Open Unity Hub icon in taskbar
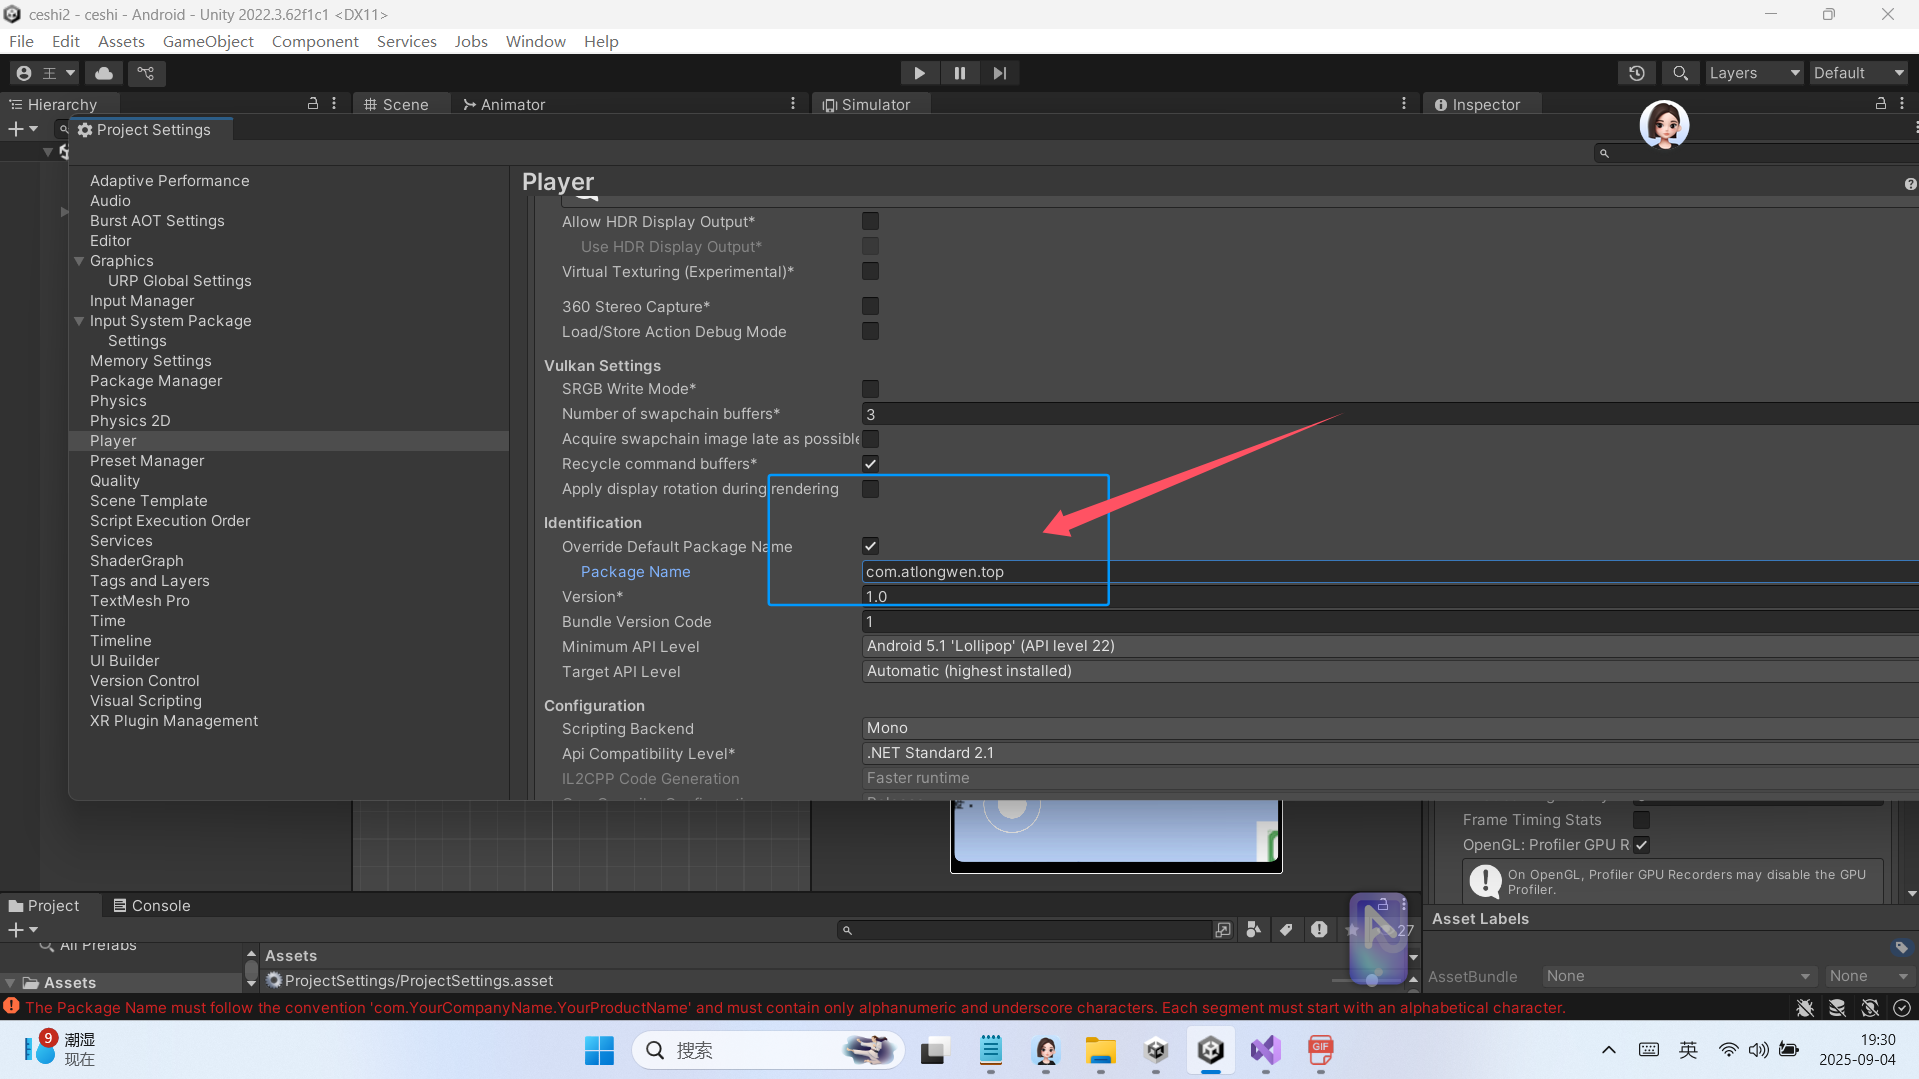The image size is (1919, 1079). click(1156, 1050)
